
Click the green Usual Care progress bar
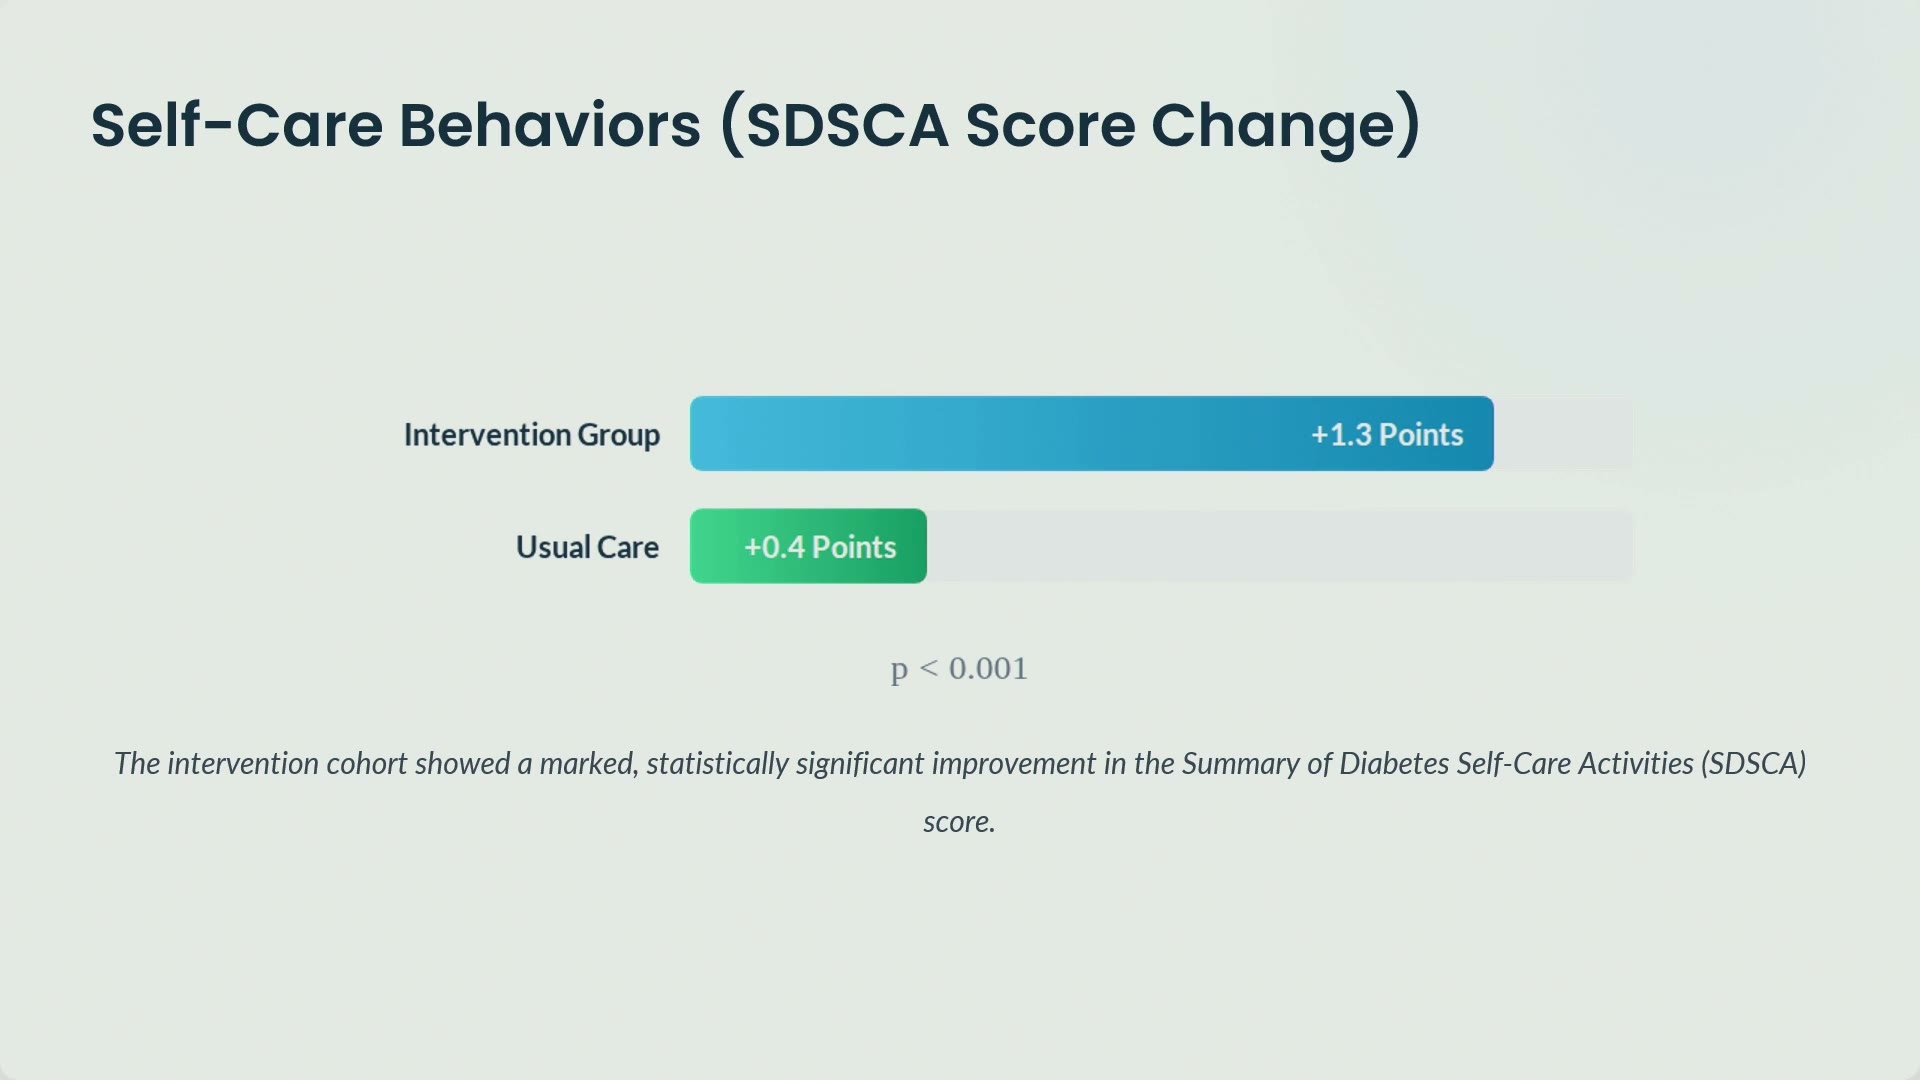pyautogui.click(x=808, y=546)
